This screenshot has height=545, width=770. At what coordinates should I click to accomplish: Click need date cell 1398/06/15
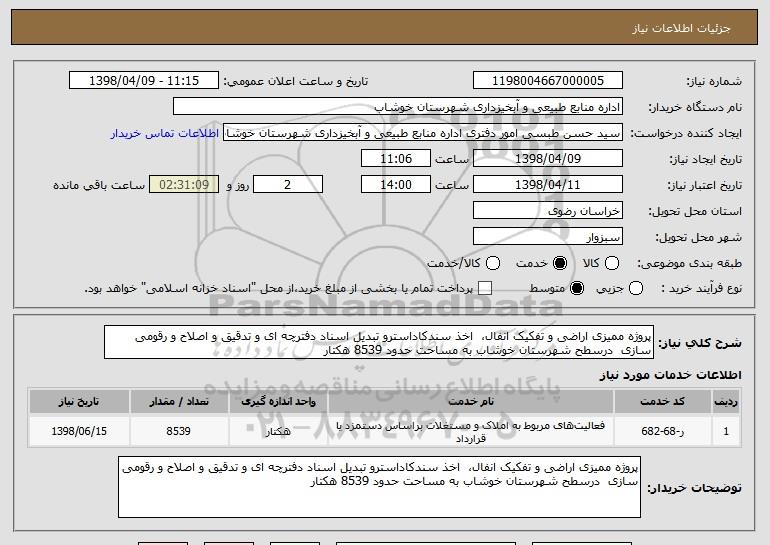(x=79, y=431)
